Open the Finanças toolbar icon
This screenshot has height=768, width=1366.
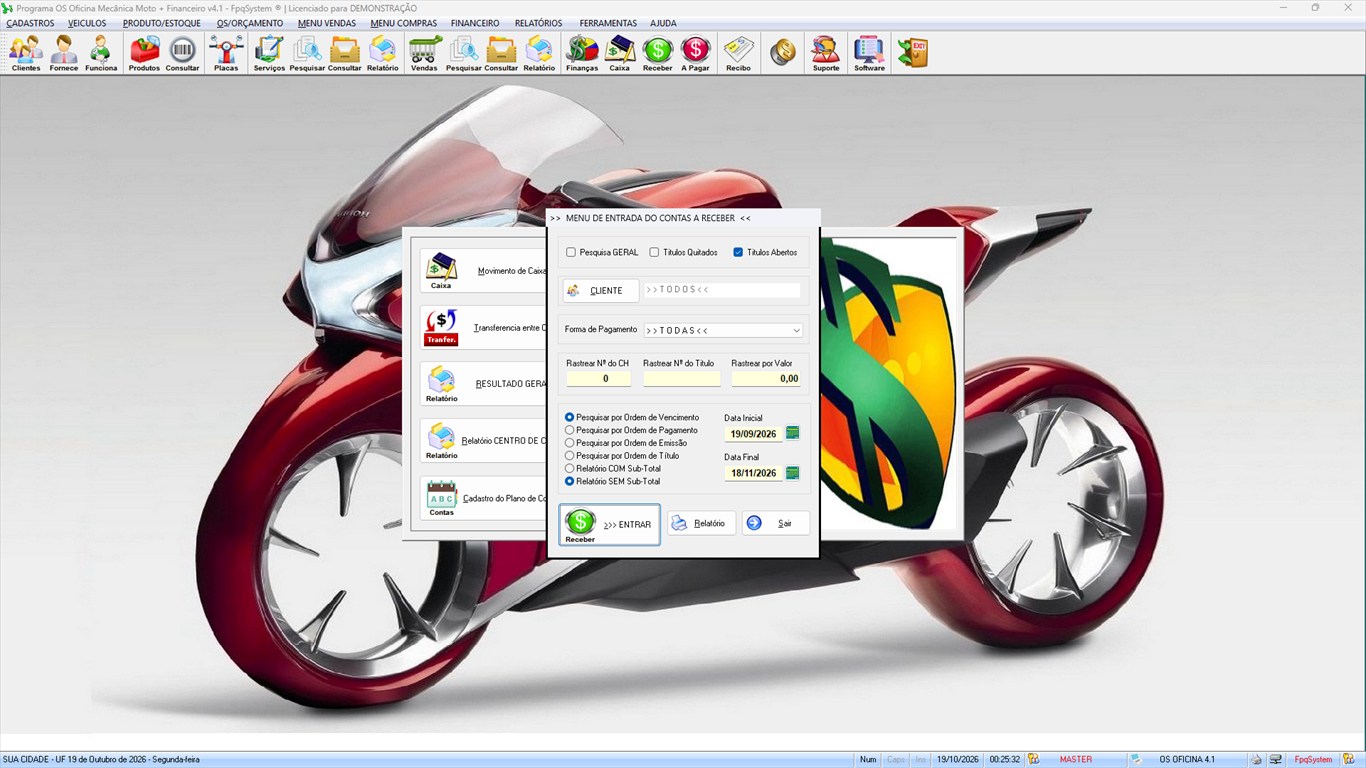(582, 53)
